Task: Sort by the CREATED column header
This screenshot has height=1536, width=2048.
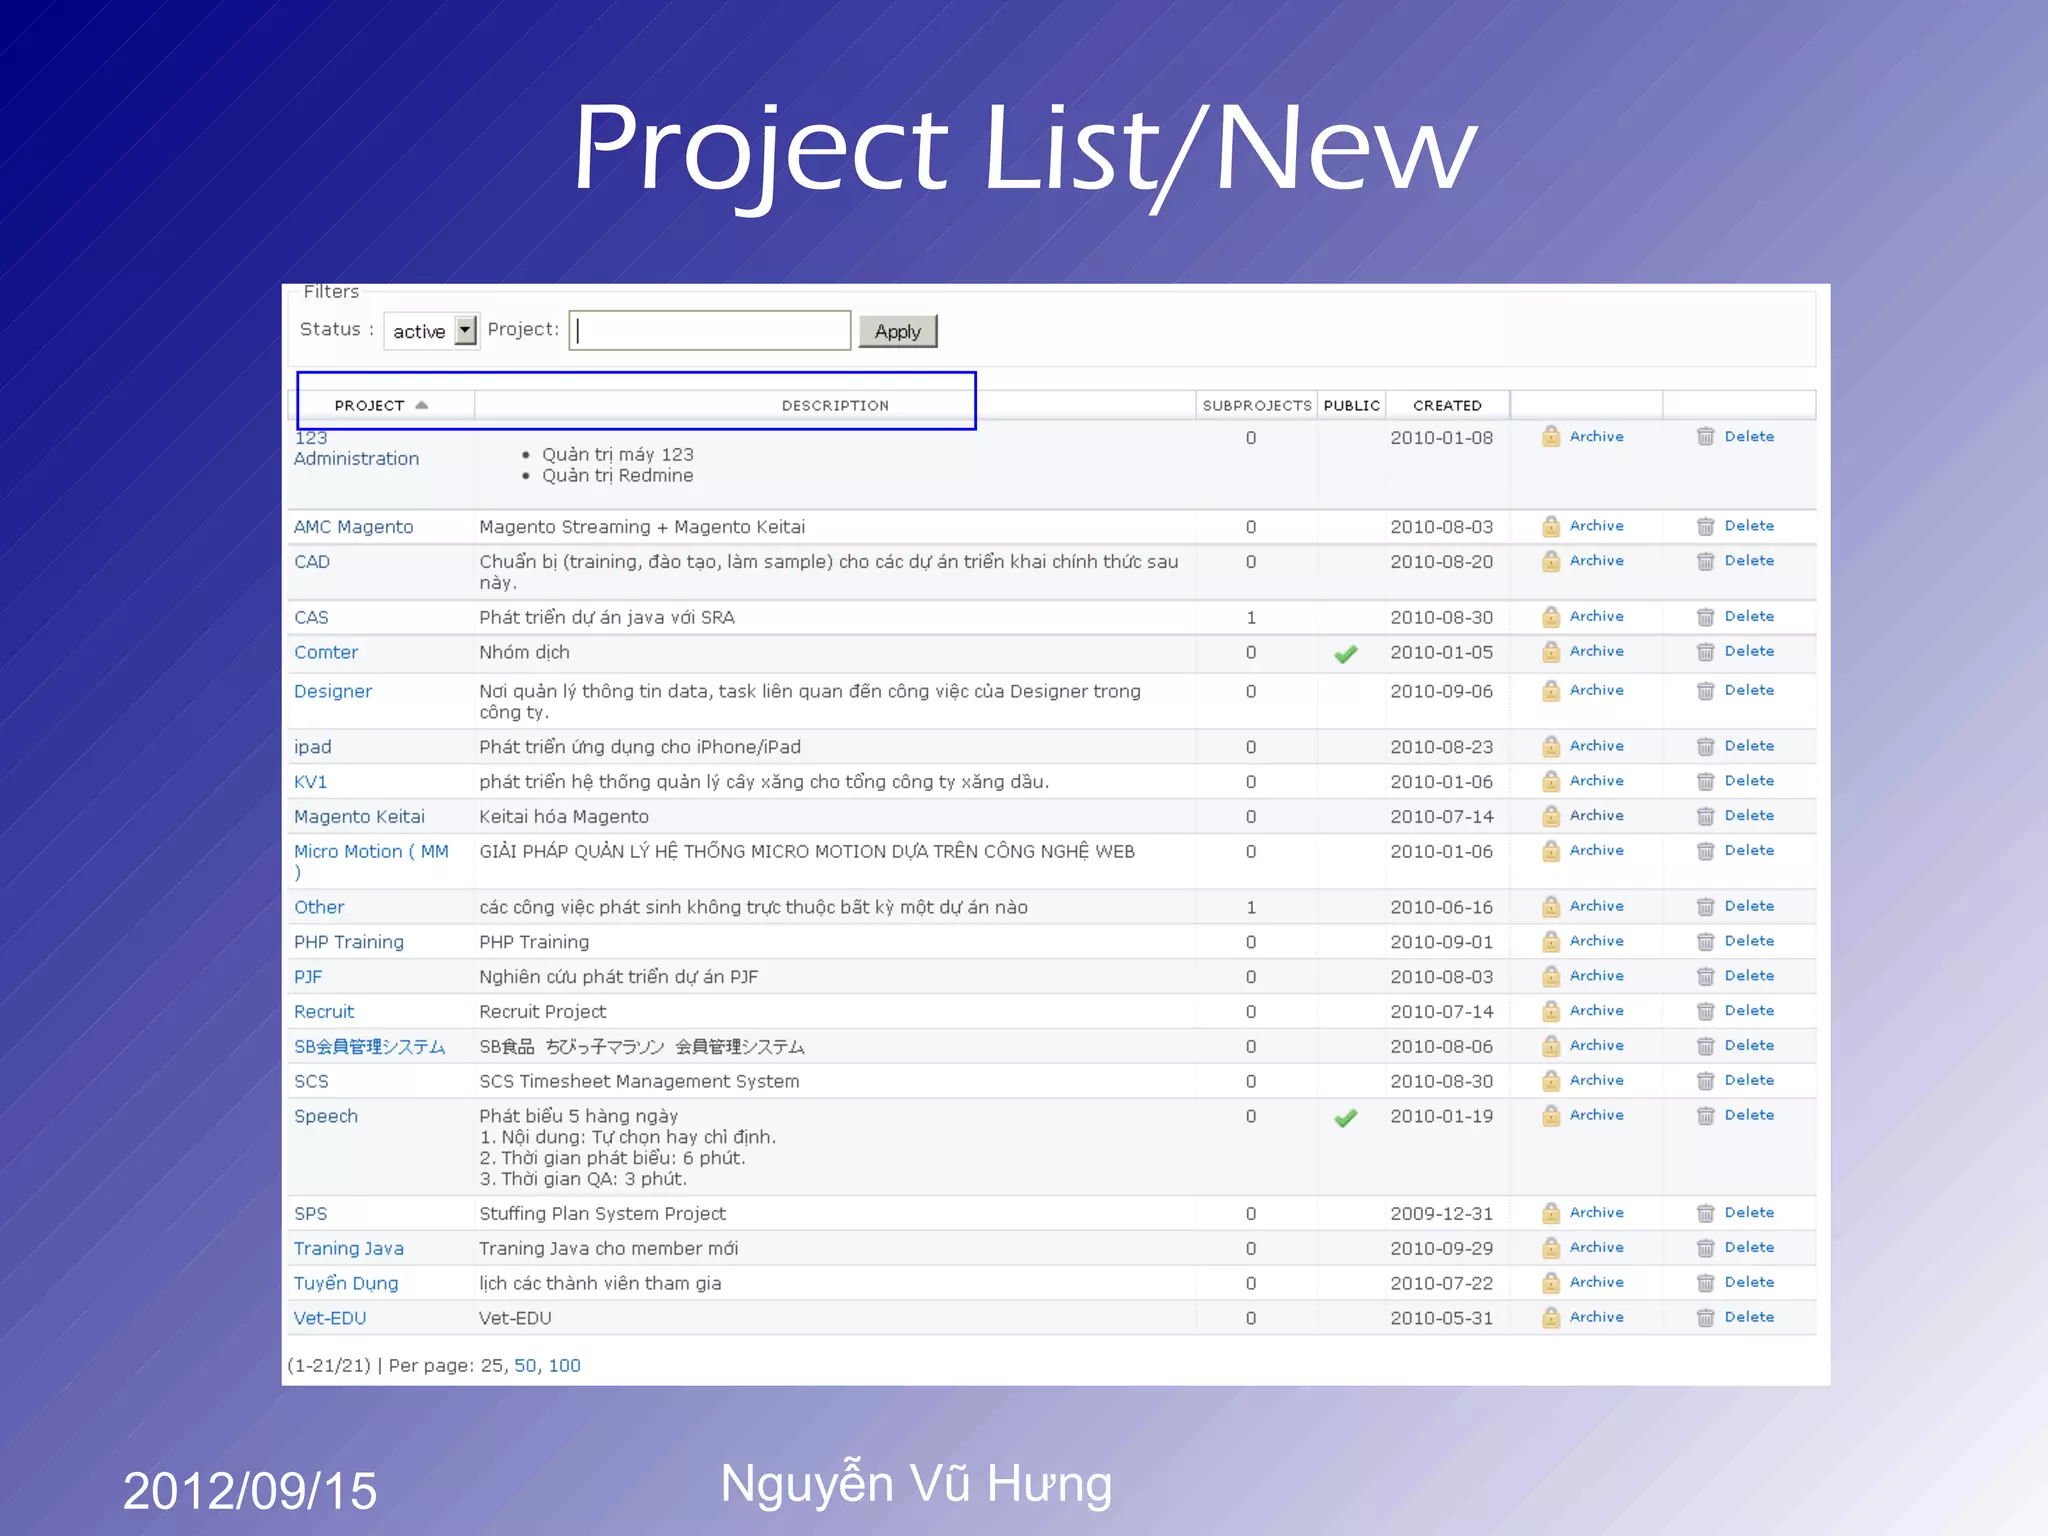Action: coord(1447,405)
